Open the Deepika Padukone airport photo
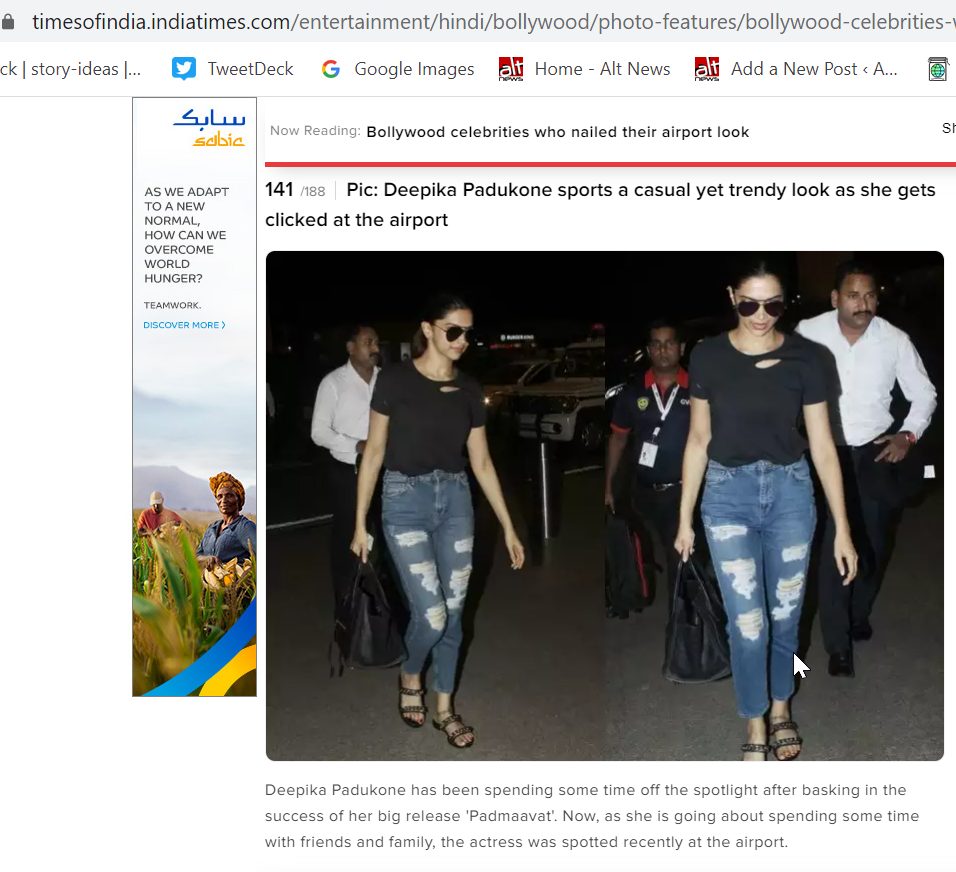956x872 pixels. pos(605,506)
